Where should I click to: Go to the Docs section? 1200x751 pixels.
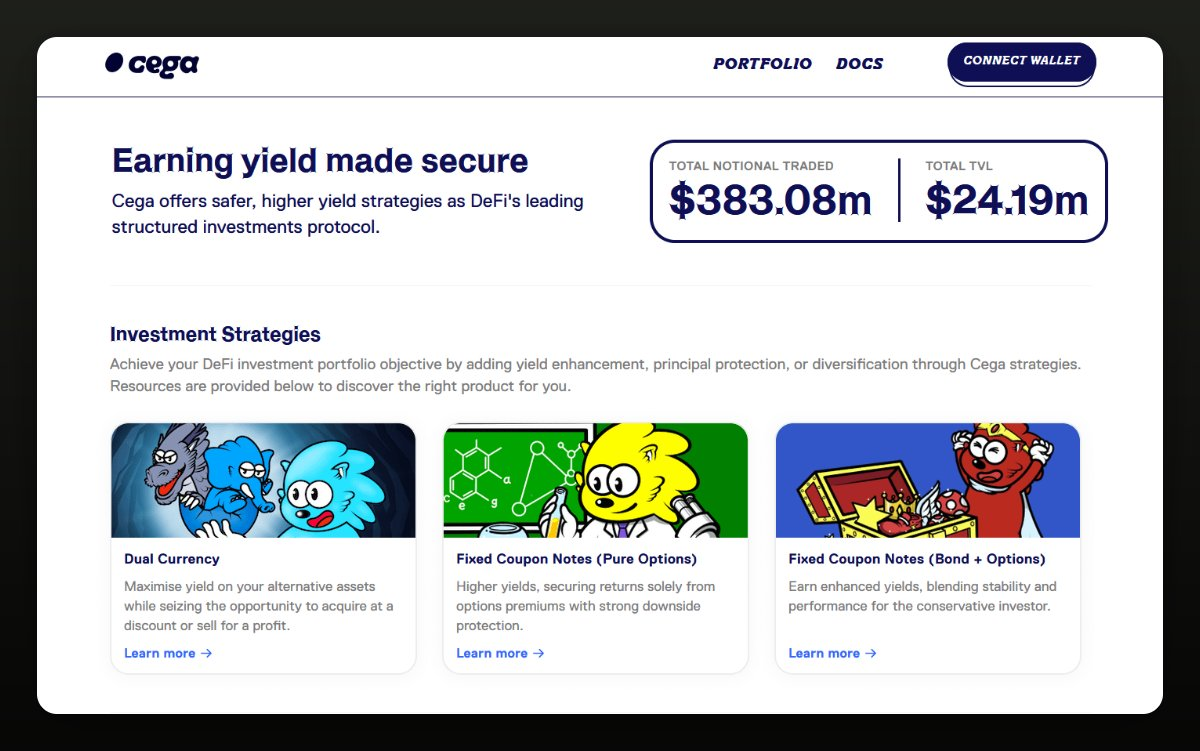point(859,64)
